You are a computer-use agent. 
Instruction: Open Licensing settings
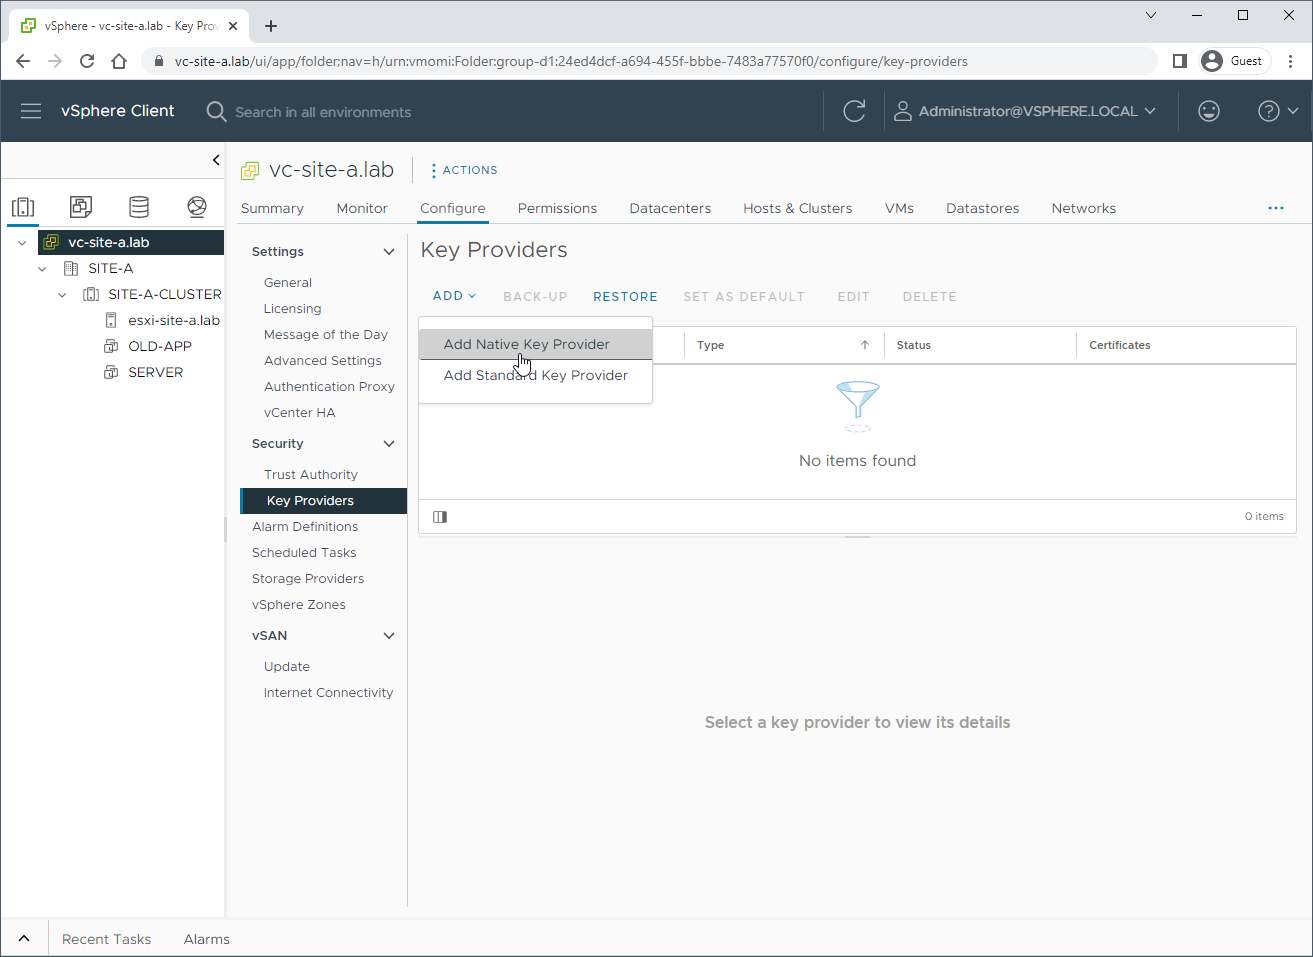pyautogui.click(x=292, y=309)
